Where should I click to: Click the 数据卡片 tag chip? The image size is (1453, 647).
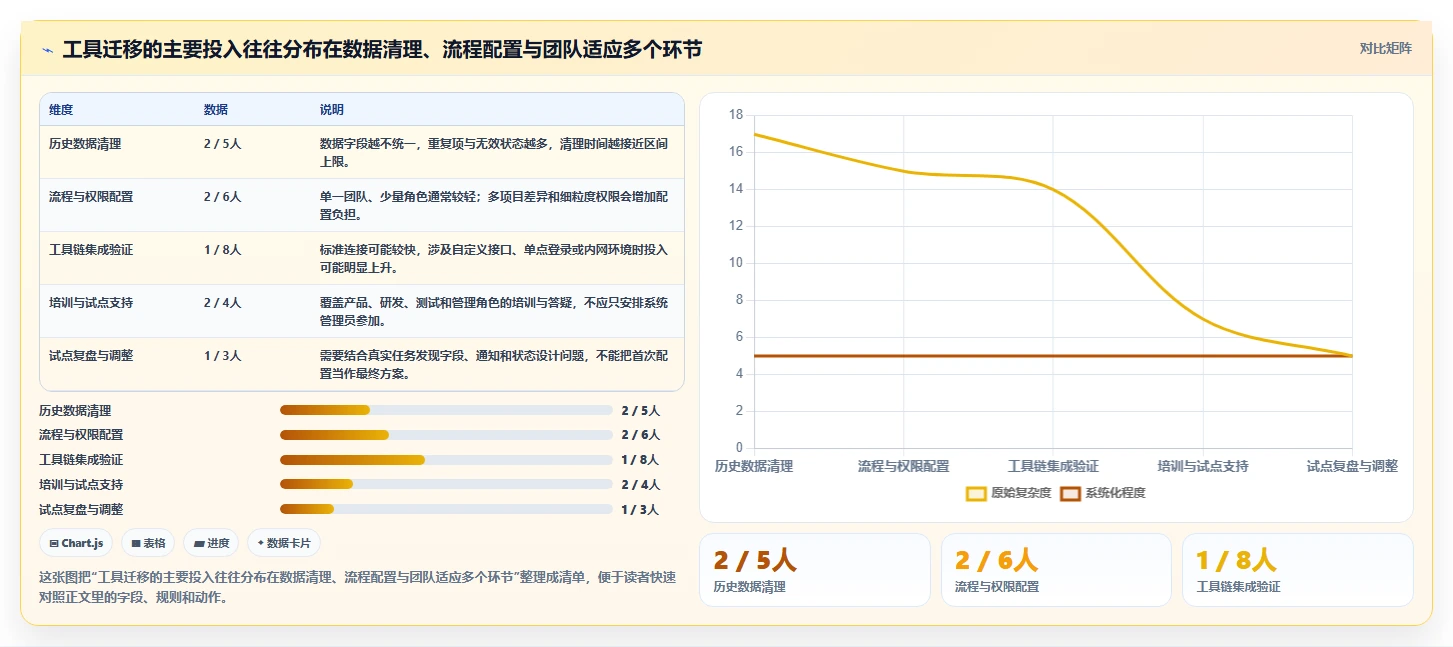284,543
